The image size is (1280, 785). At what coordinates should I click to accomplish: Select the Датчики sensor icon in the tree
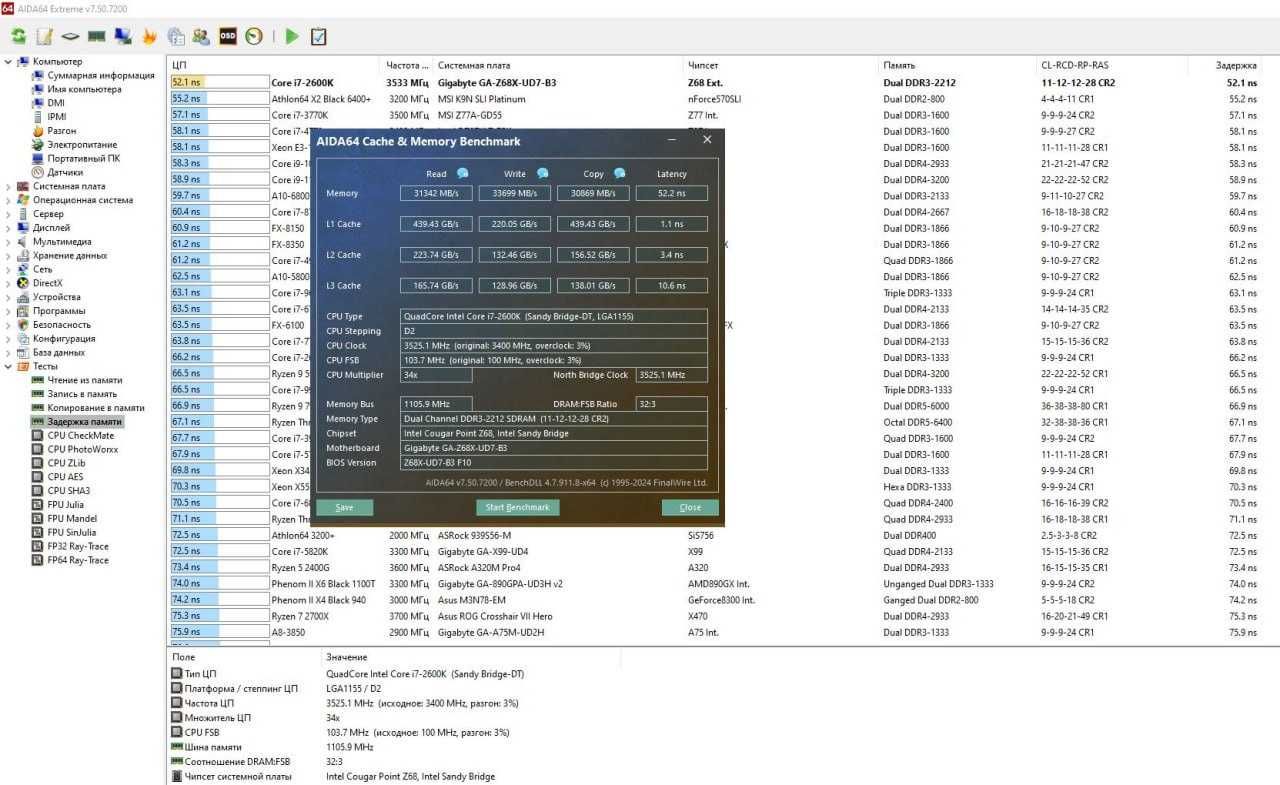click(x=38, y=172)
